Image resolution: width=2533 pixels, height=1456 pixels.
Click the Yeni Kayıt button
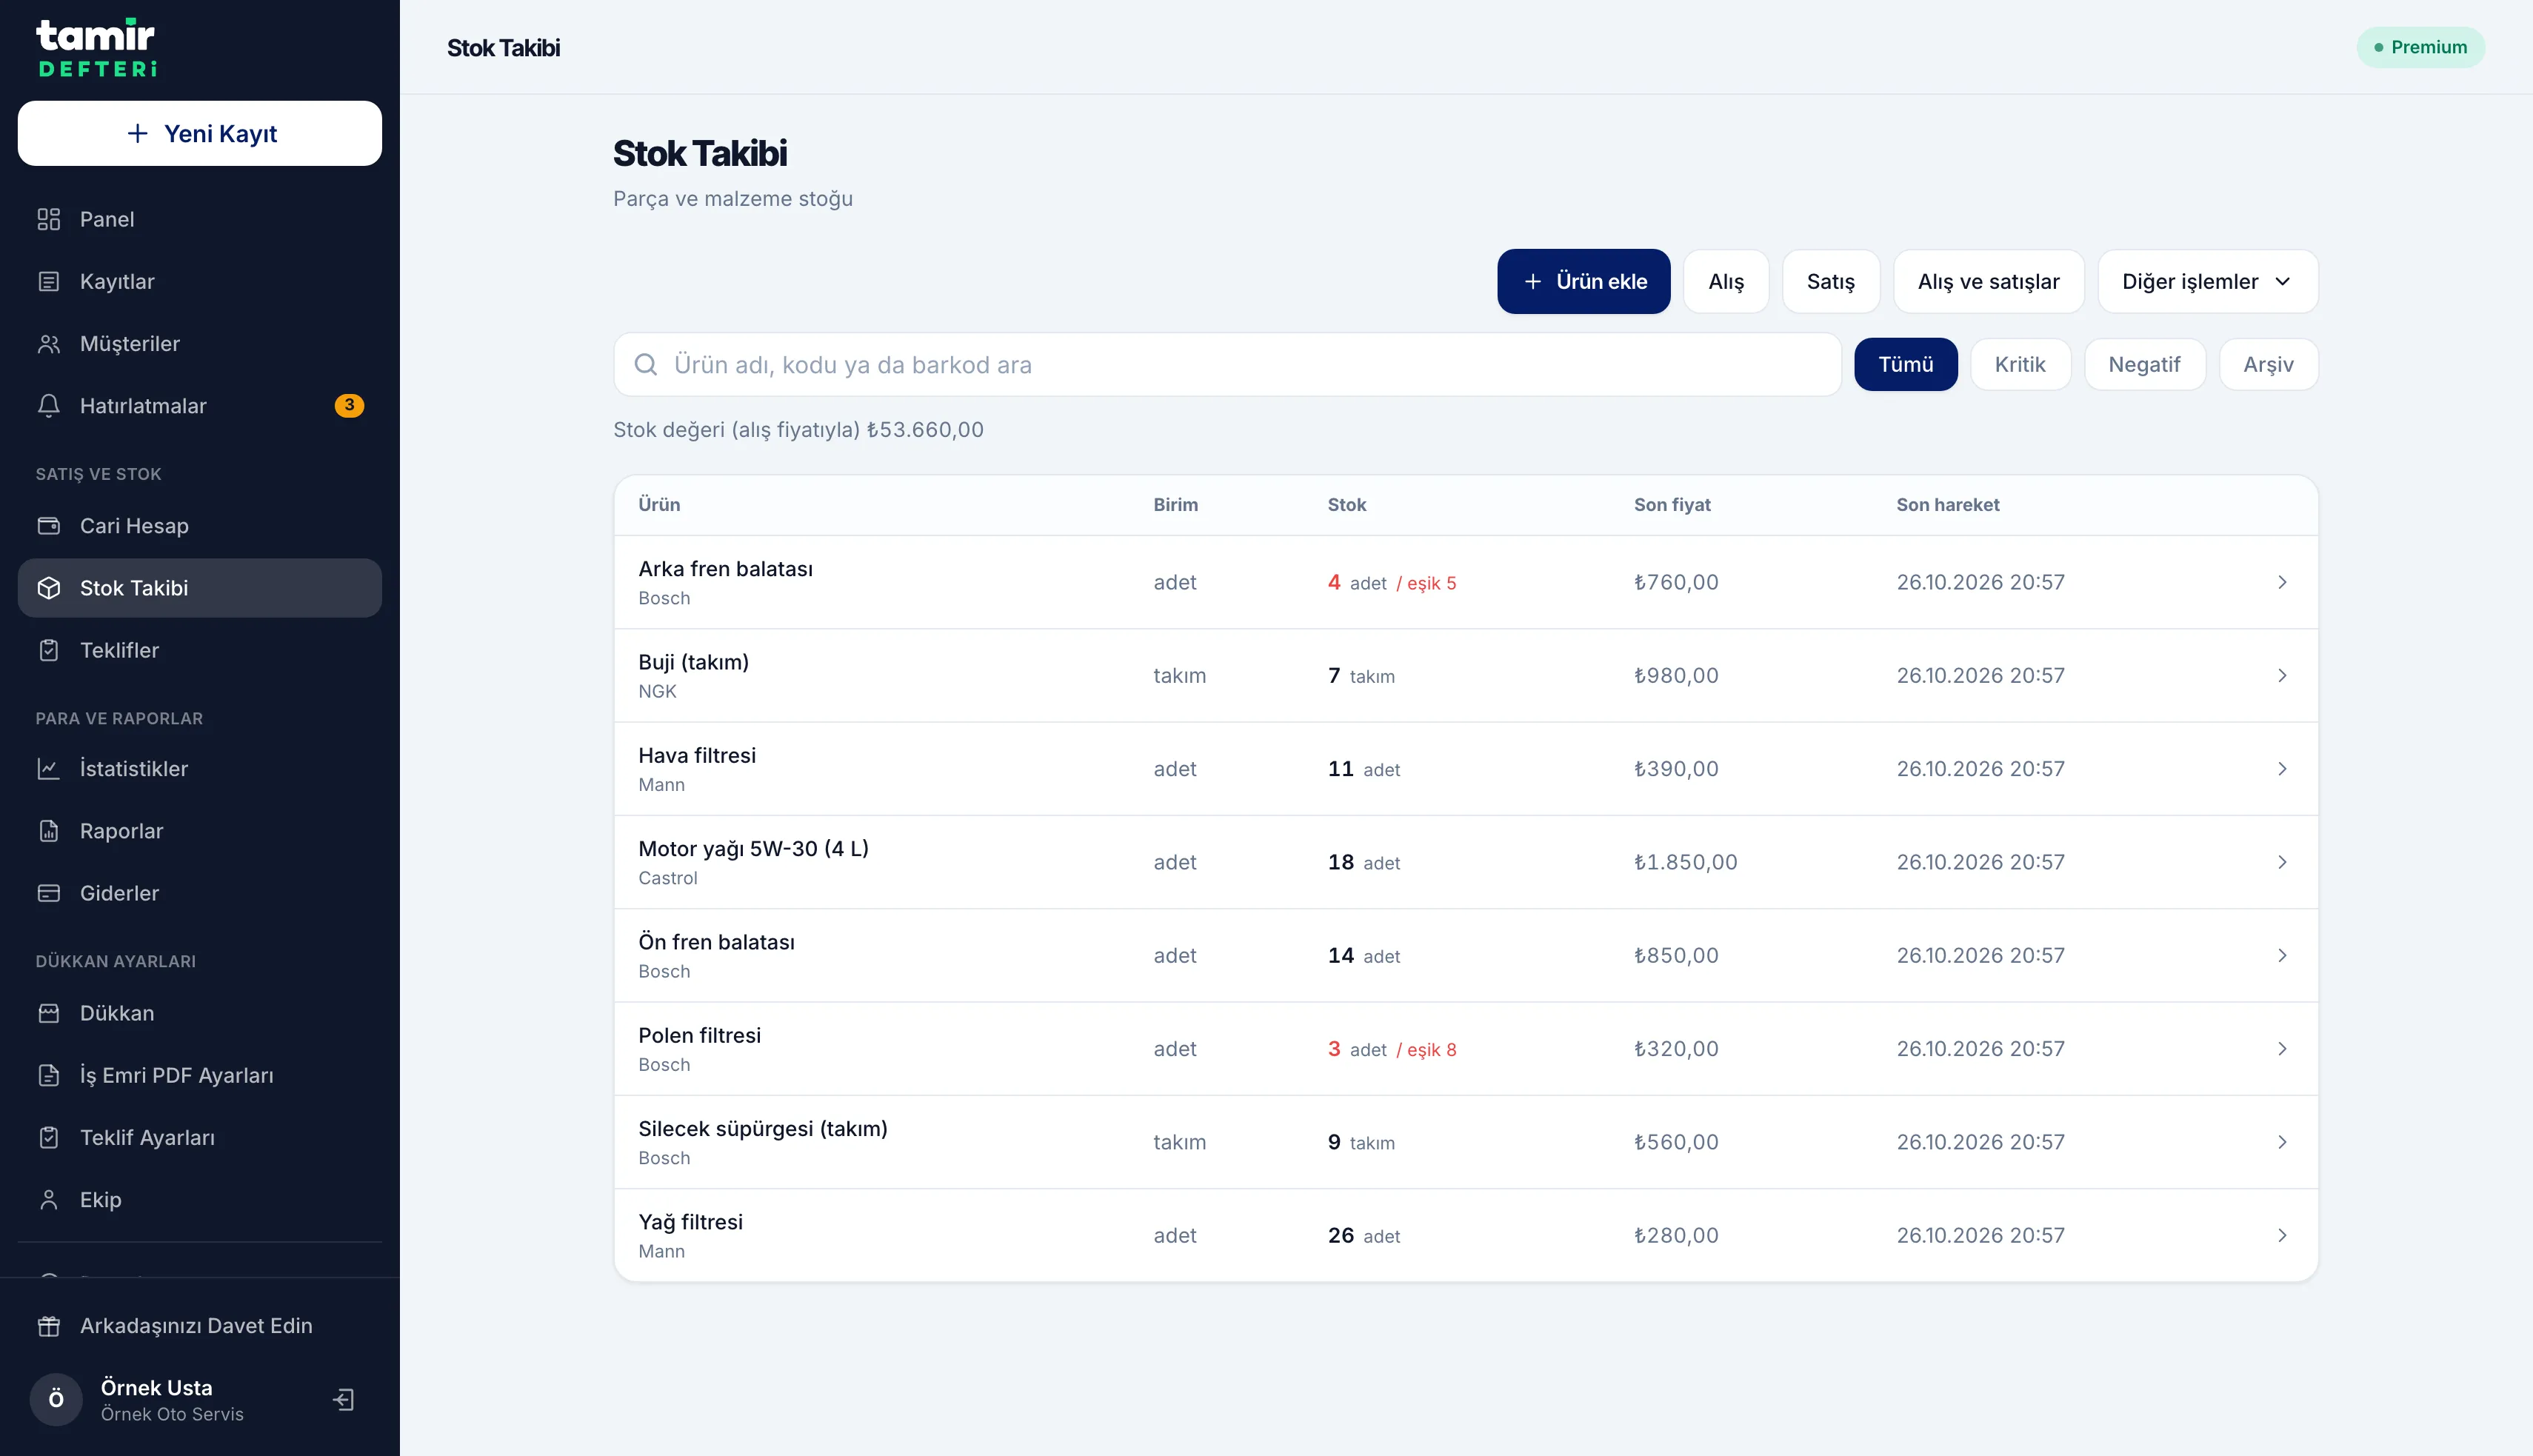tap(200, 133)
